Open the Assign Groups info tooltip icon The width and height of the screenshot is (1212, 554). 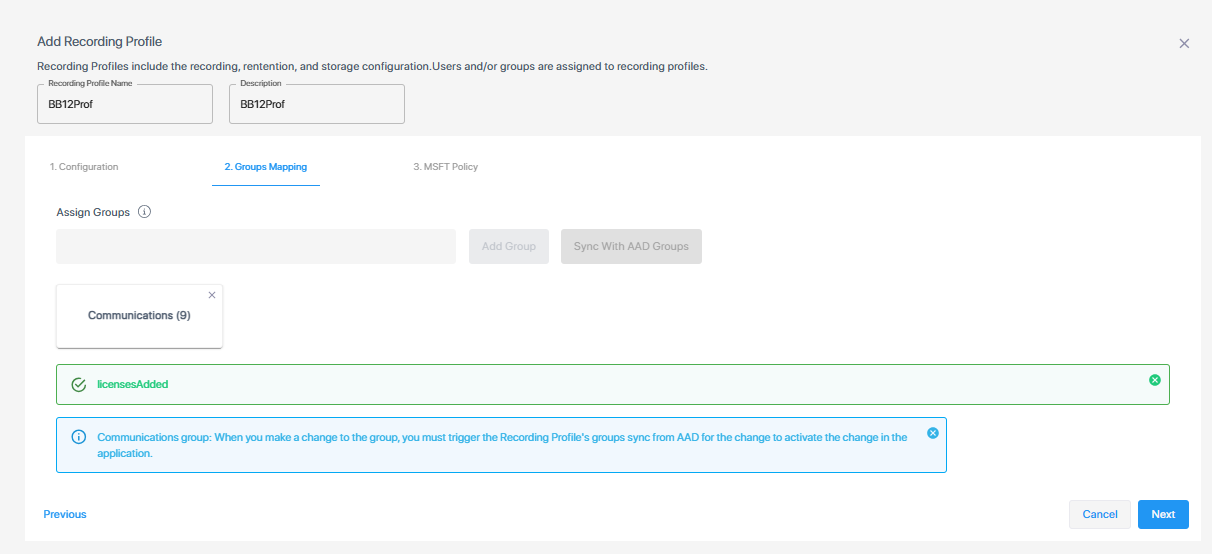tap(144, 212)
